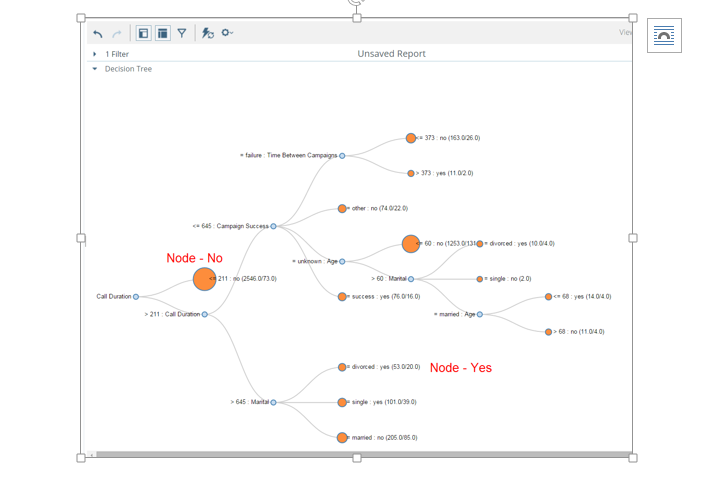Image resolution: width=712 pixels, height=489 pixels.
Task: Select '= divorced : yes (10.0/4.0)' leaf
Action: point(480,244)
